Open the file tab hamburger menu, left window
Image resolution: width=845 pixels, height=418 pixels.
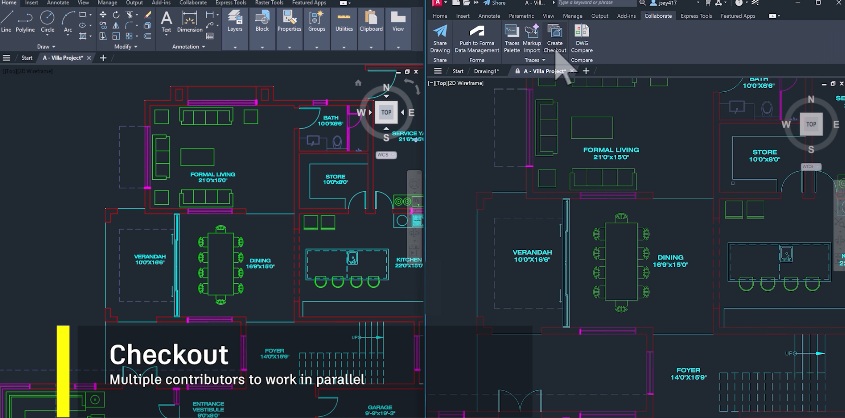click(6, 58)
